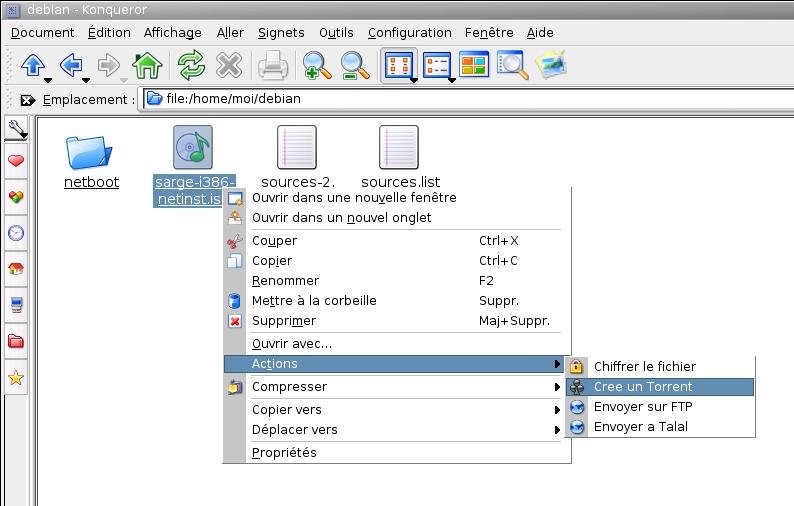Open the Actions submenu entry

pos(397,364)
